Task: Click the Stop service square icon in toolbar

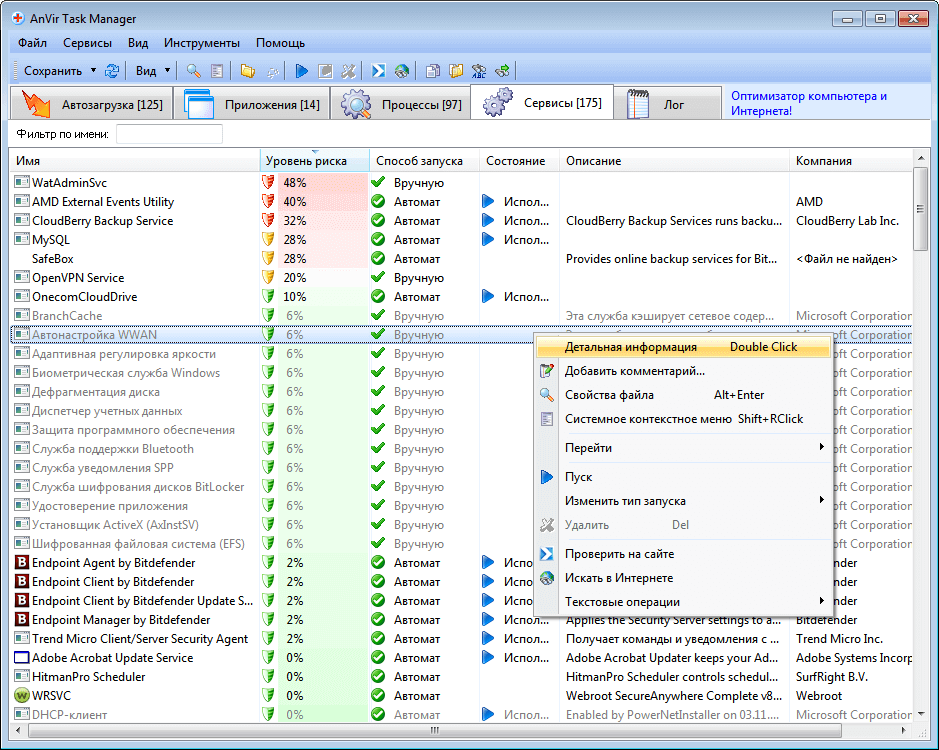Action: click(x=325, y=71)
